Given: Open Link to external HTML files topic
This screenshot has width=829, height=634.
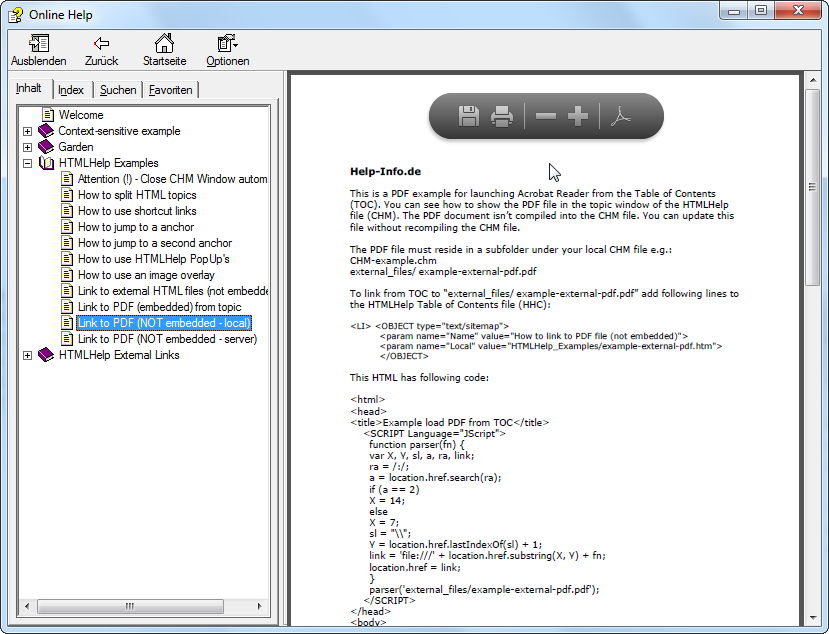Looking at the screenshot, I should click(x=172, y=291).
